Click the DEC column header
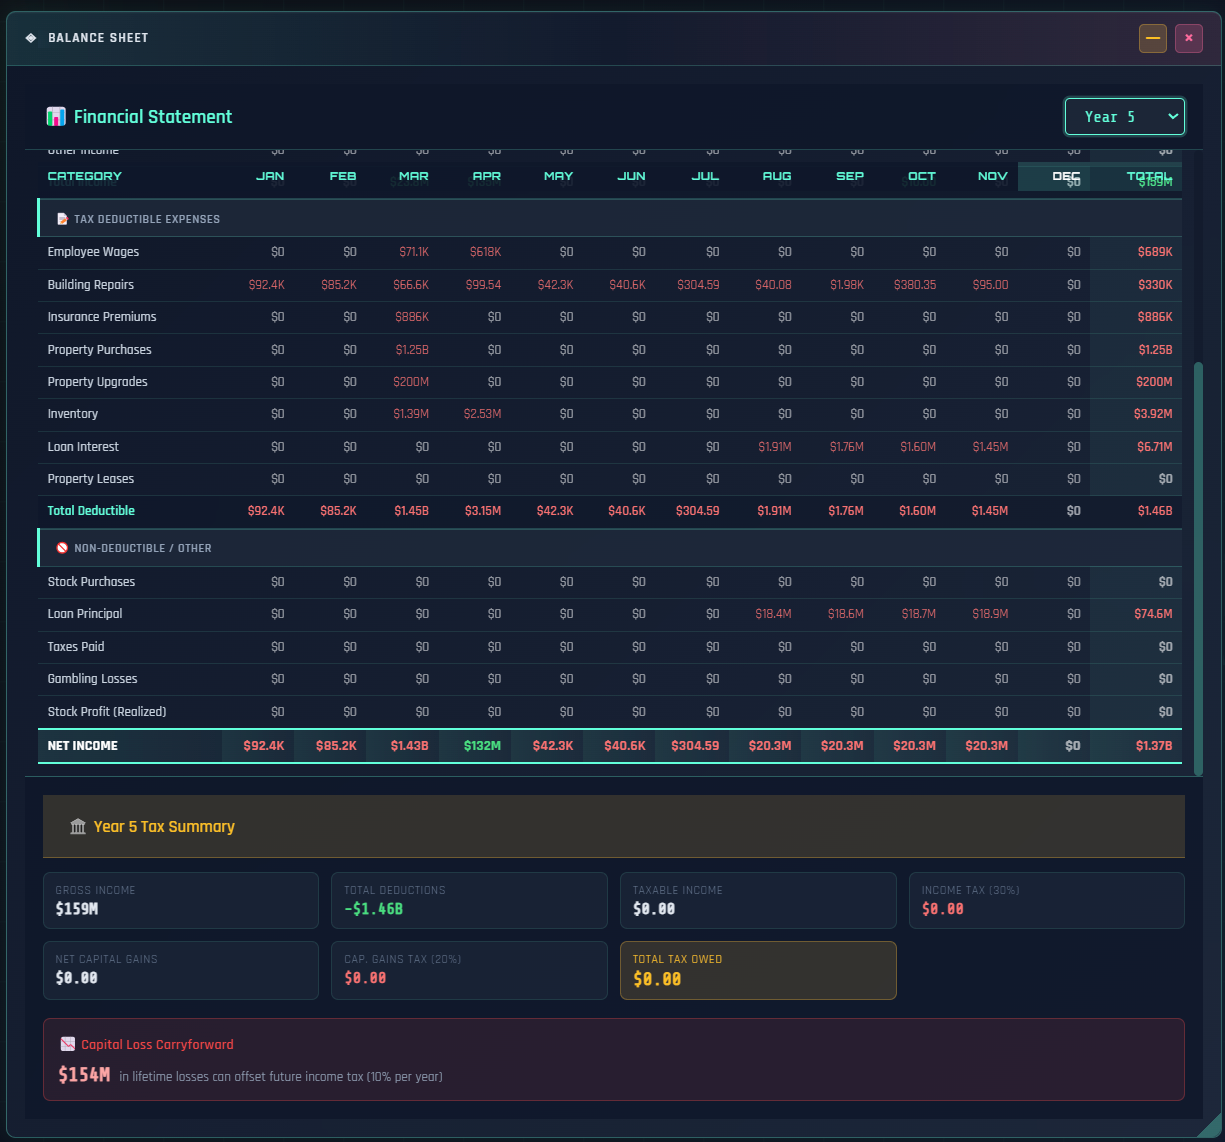1225x1142 pixels. coord(1066,176)
